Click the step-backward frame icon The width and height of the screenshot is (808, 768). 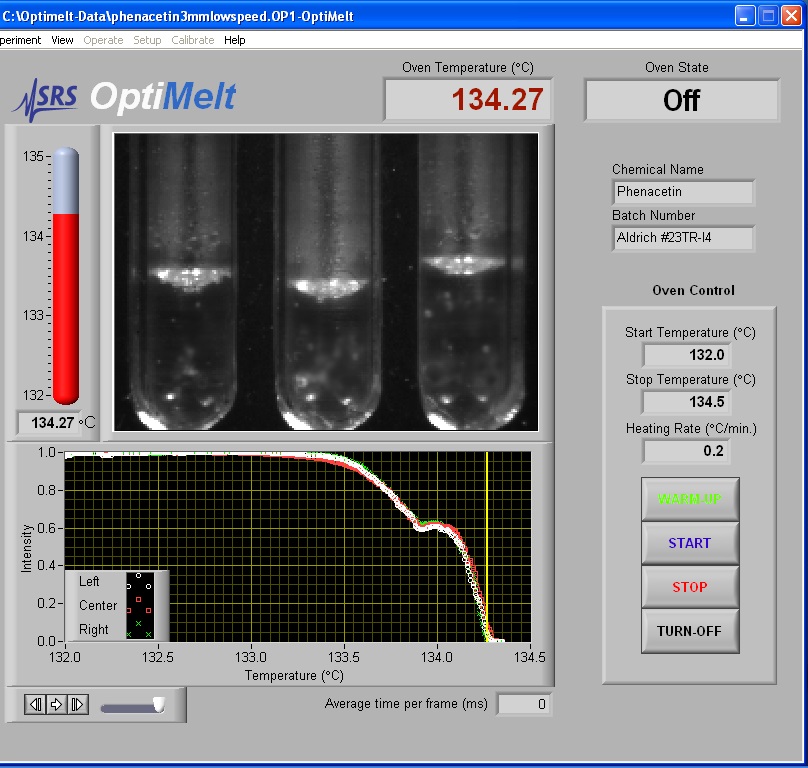[x=35, y=704]
